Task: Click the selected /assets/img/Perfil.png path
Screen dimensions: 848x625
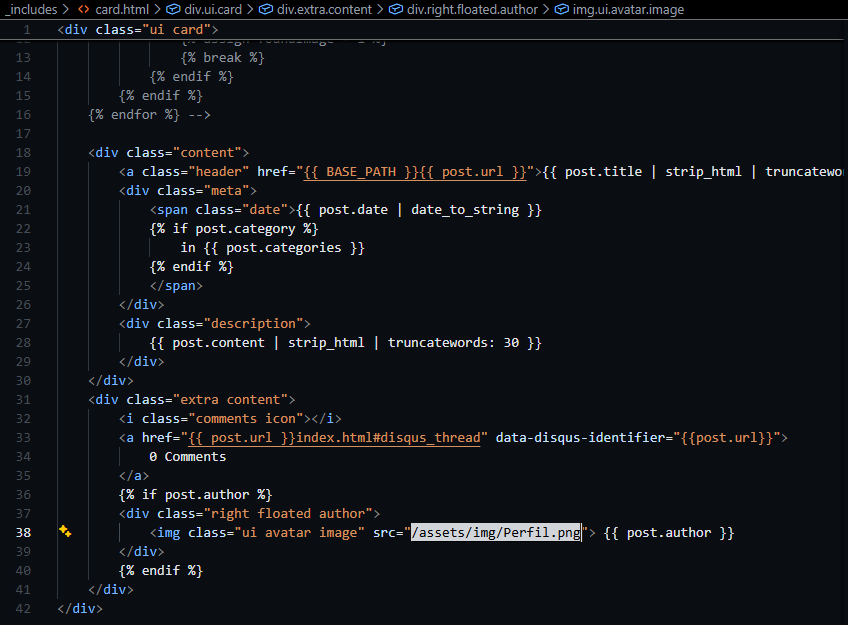Action: pos(496,533)
